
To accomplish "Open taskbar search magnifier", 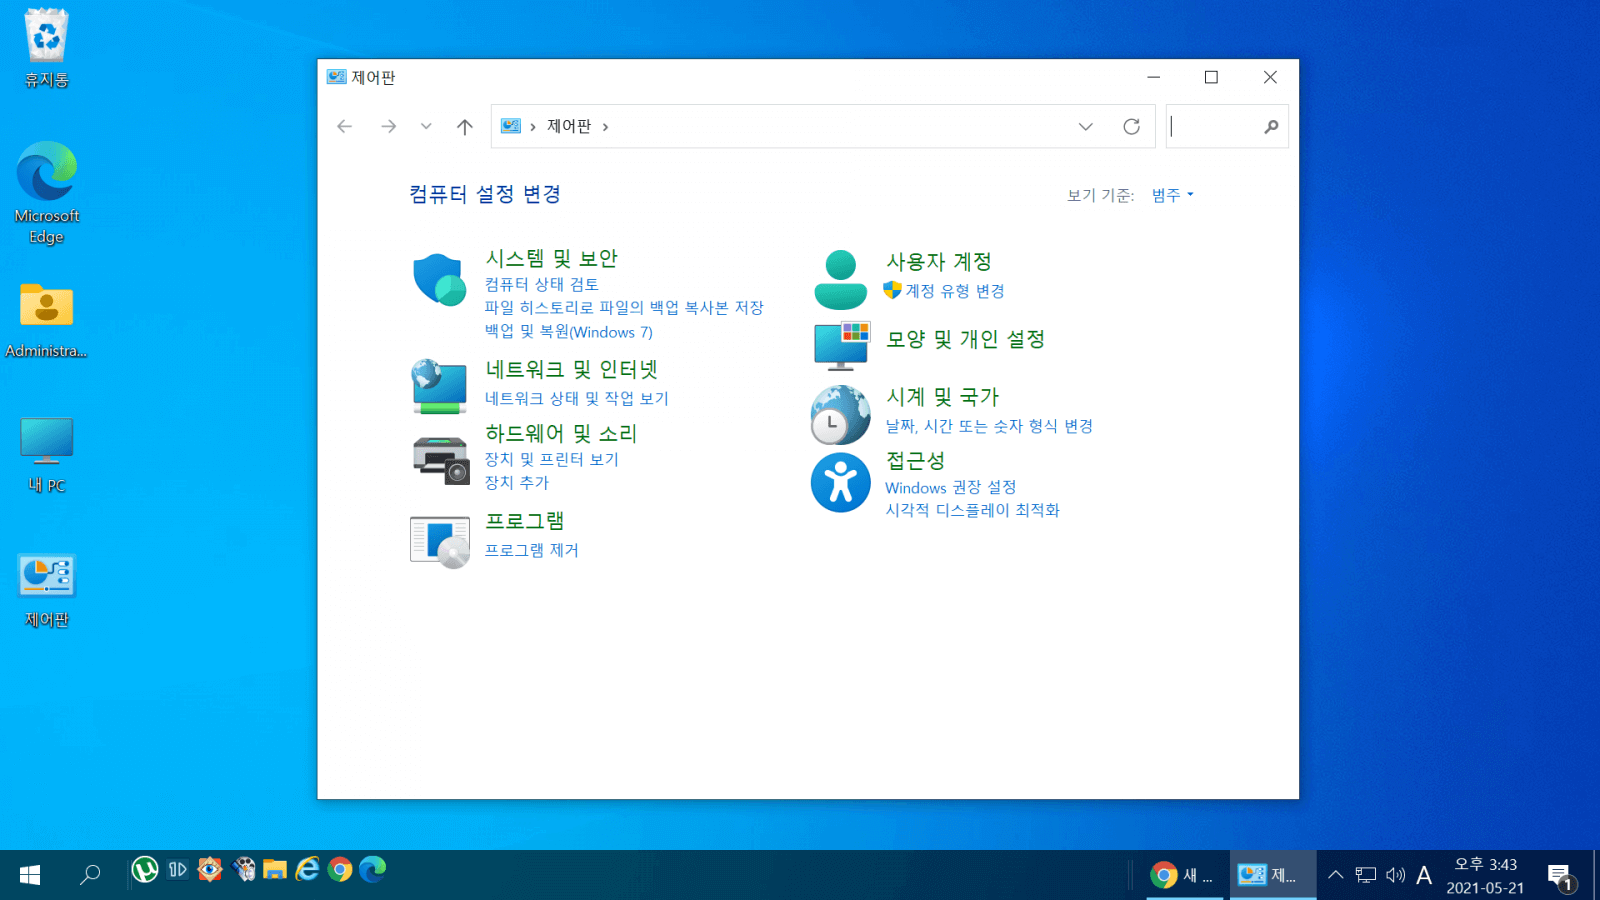I will click(x=90, y=875).
